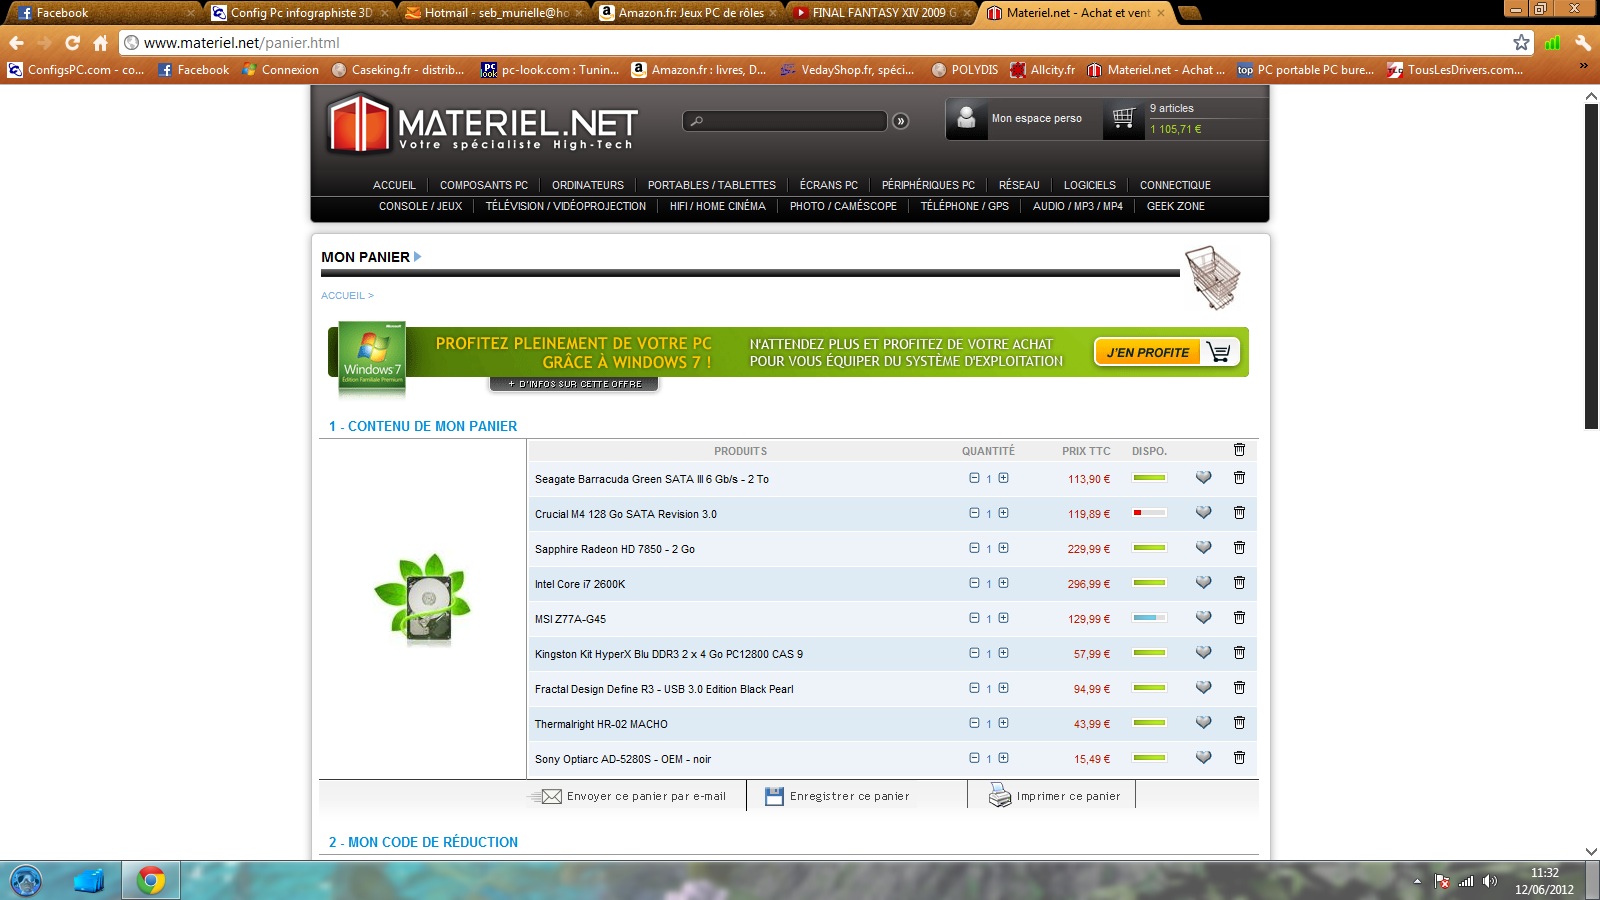Increase quantity of Sapphire Radeon HD 7850
Image resolution: width=1600 pixels, height=900 pixels.
[1003, 548]
